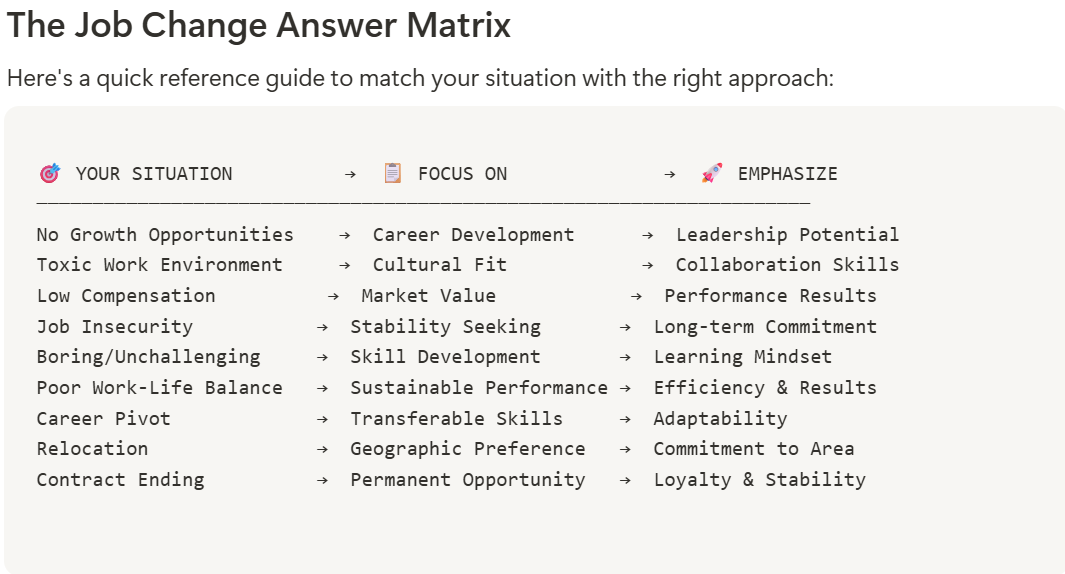
Task: Click the "Sustainable Performance" text
Action: [x=479, y=388]
